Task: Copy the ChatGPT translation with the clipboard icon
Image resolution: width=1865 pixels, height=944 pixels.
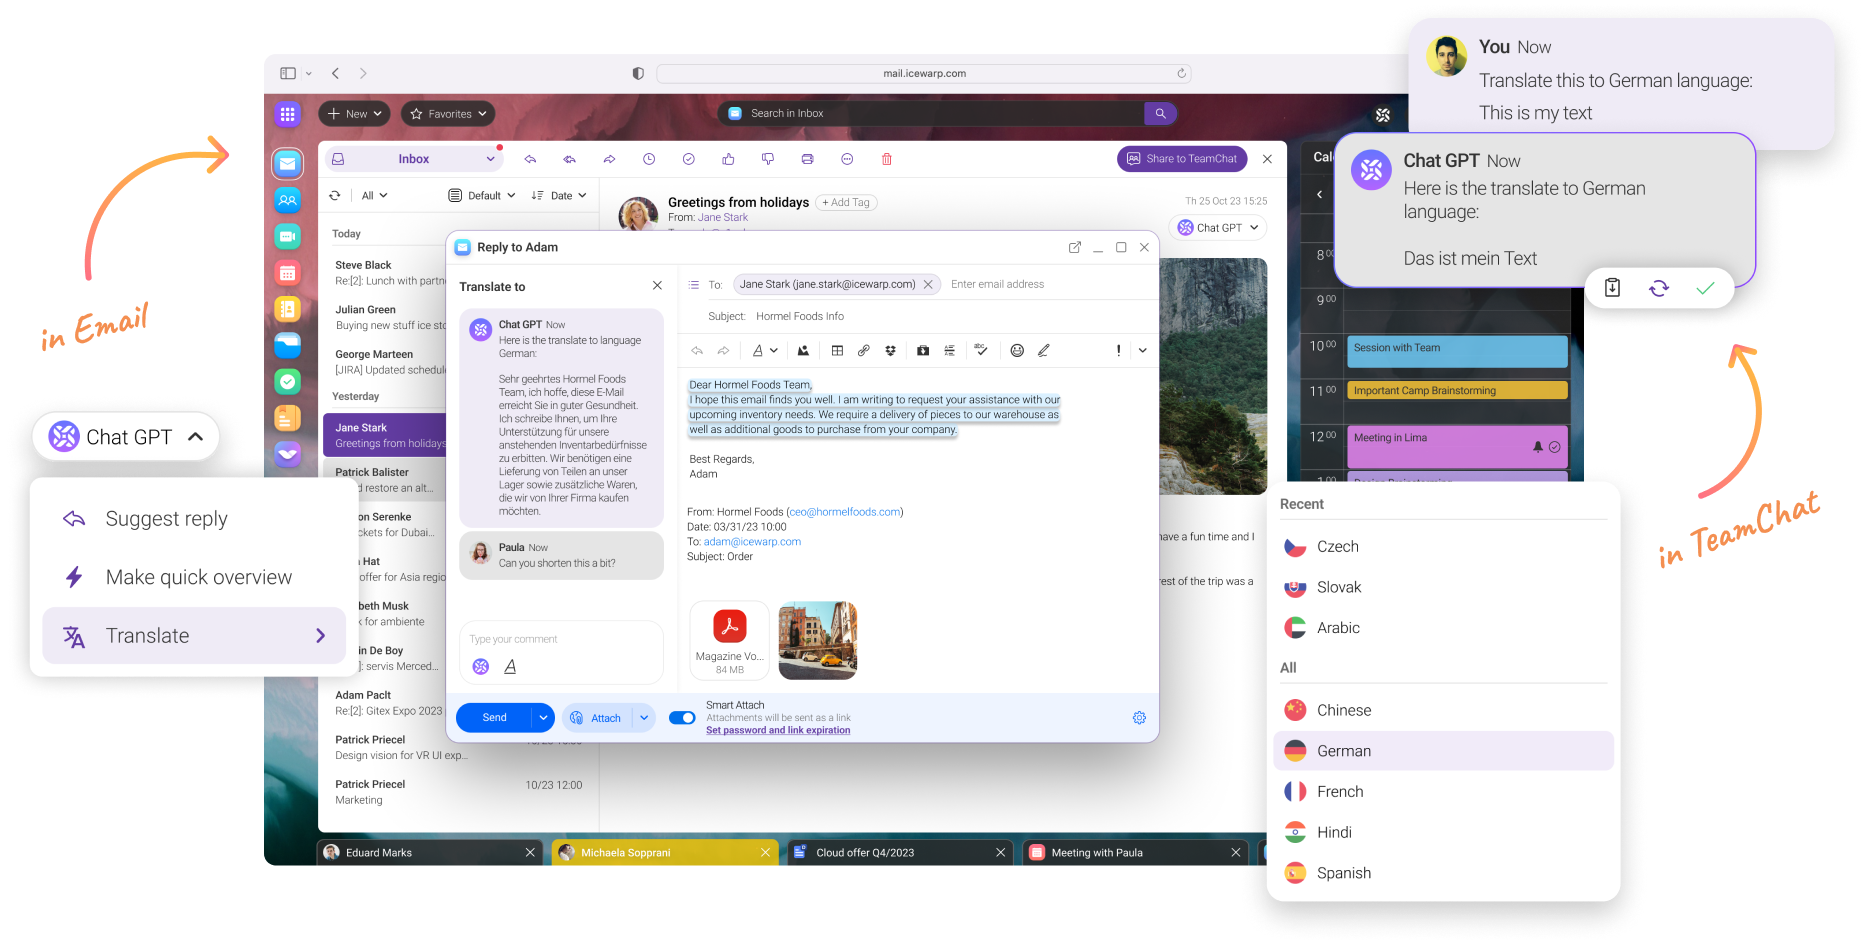Action: (x=1612, y=288)
